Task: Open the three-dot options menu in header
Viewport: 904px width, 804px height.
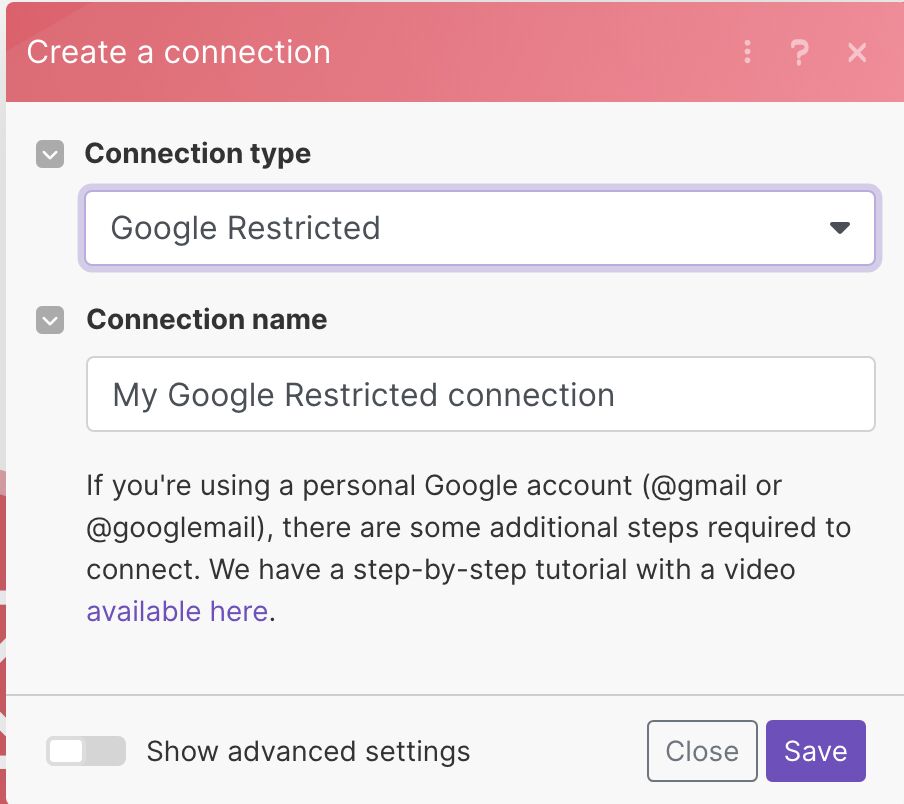Action: [747, 52]
